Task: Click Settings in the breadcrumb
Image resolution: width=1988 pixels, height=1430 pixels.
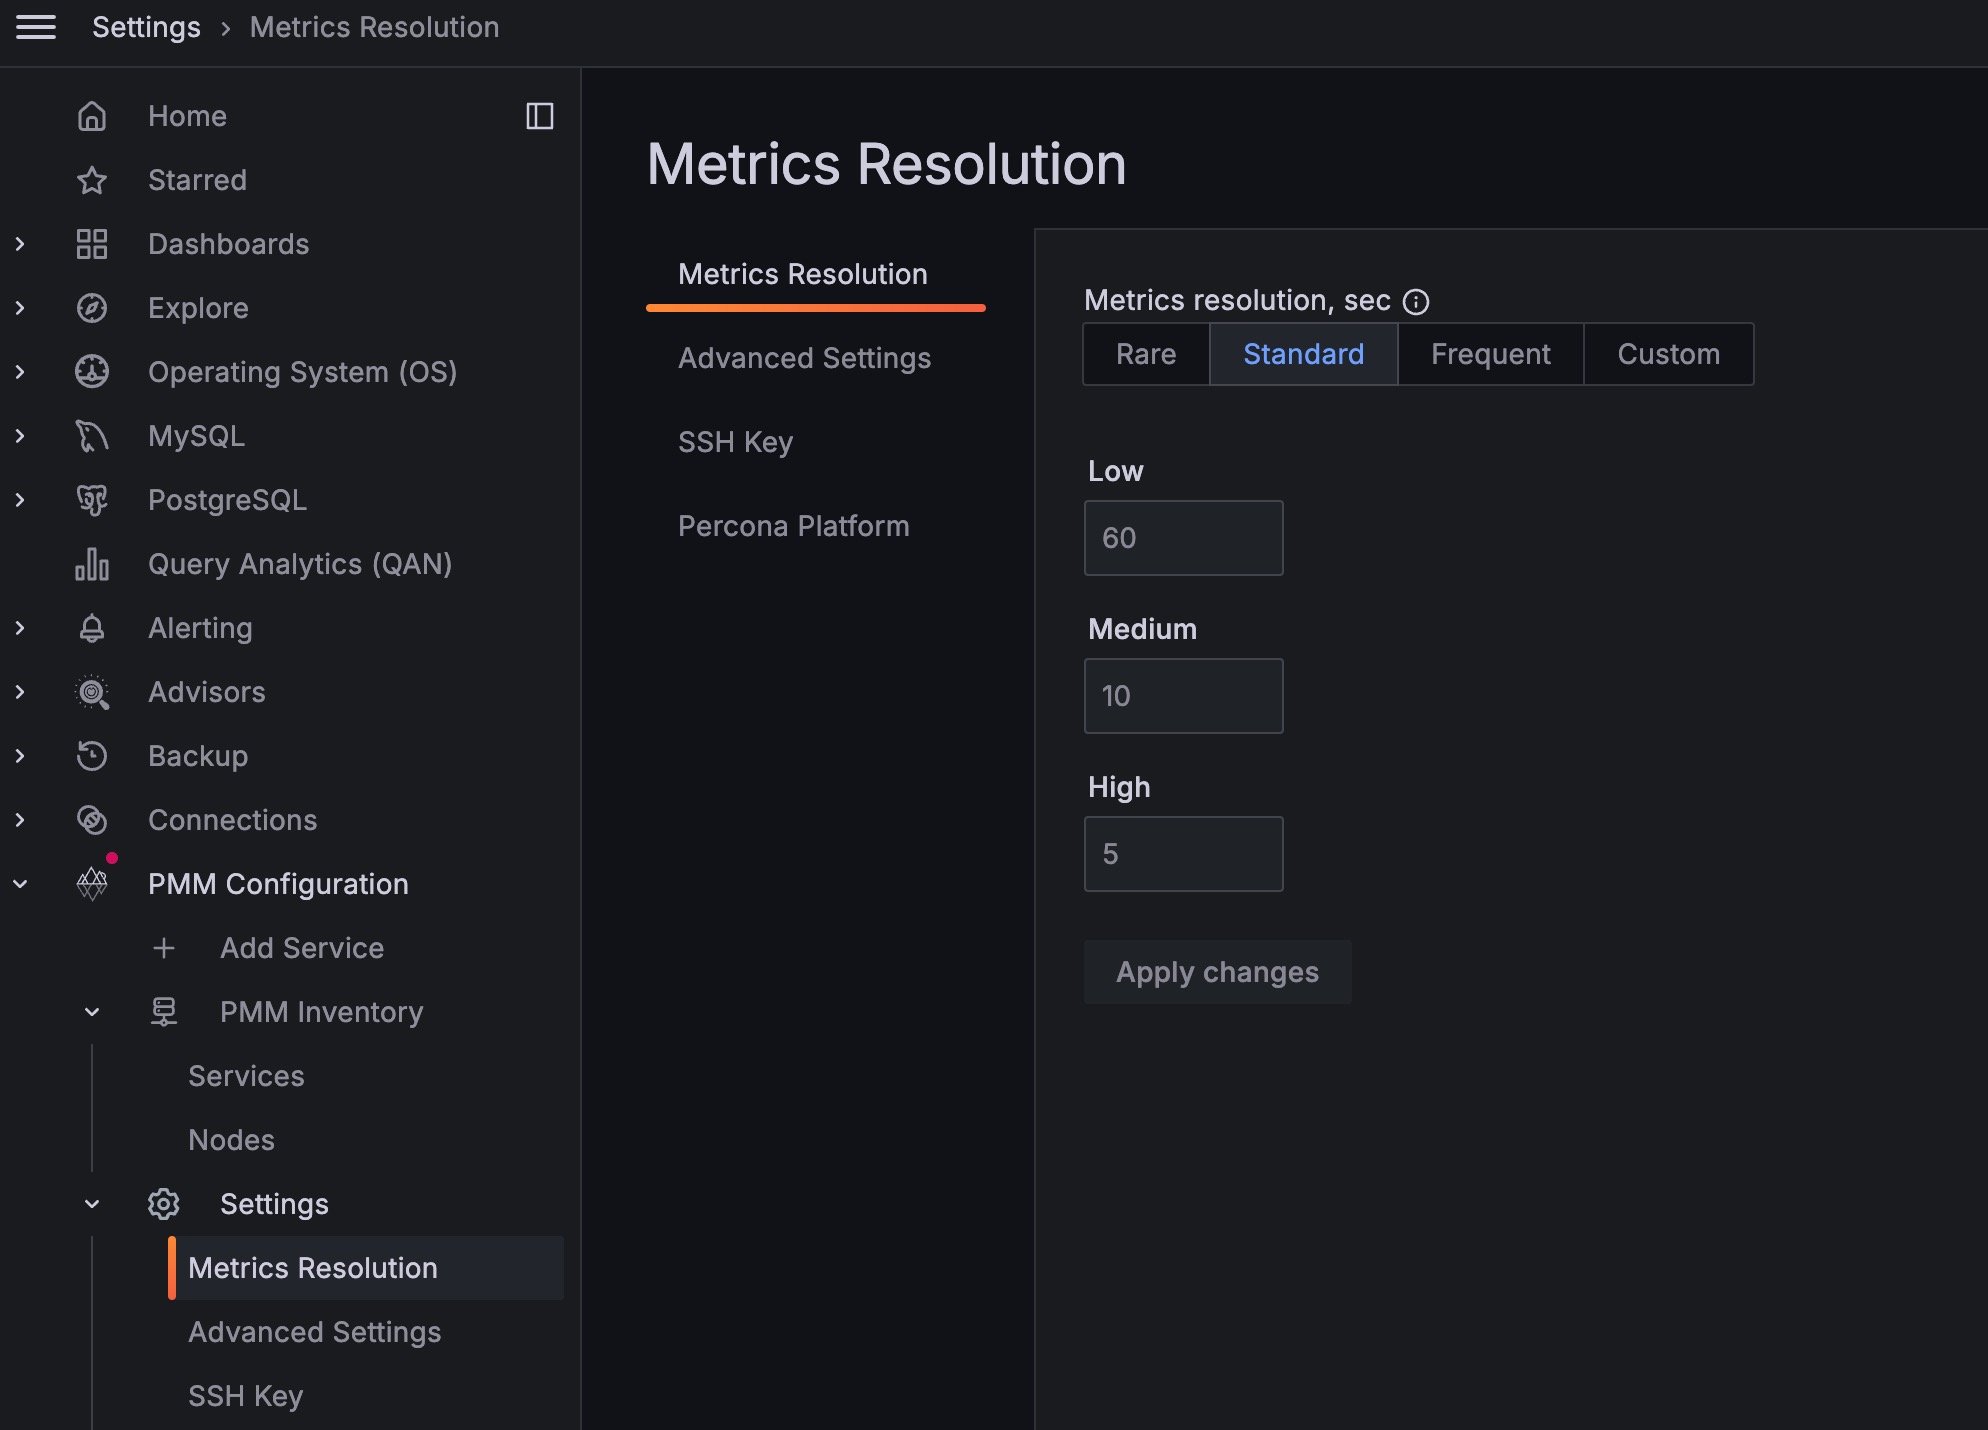Action: click(146, 27)
